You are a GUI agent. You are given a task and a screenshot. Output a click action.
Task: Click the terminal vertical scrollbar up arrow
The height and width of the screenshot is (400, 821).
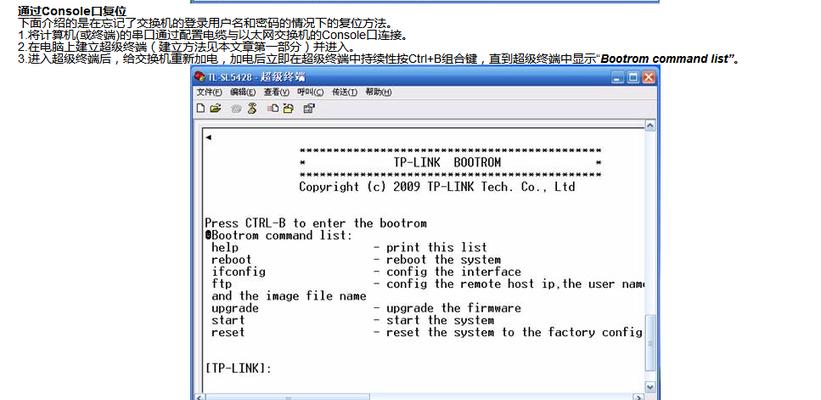[650, 126]
